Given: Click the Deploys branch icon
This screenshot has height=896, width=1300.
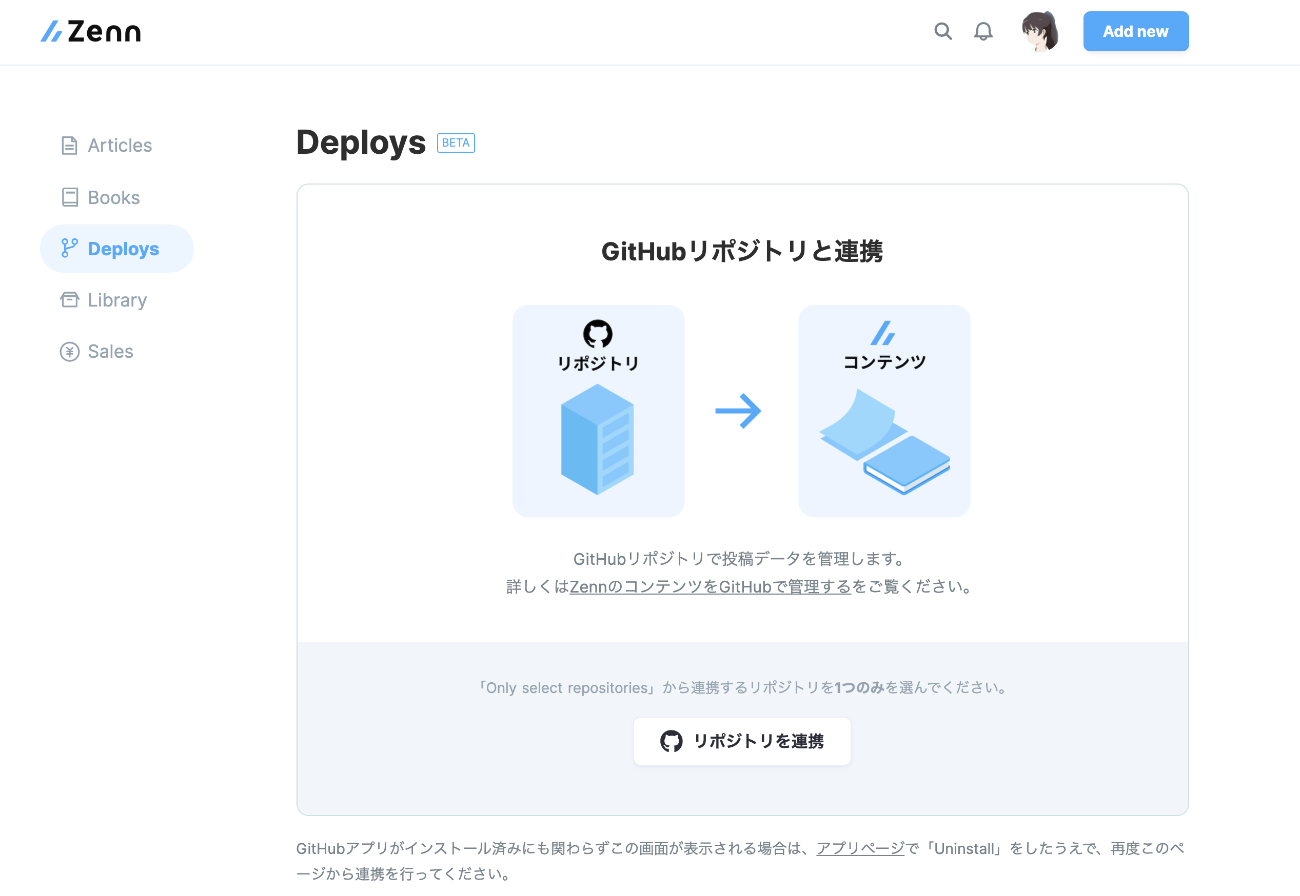Looking at the screenshot, I should coord(69,249).
